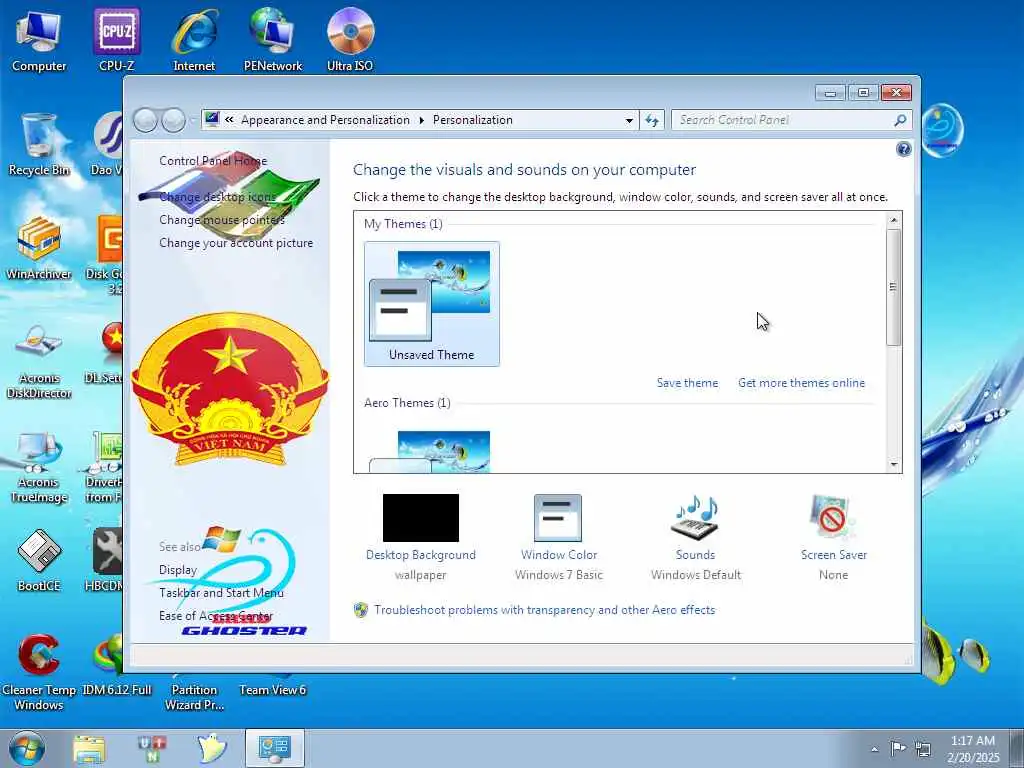1024x768 pixels.
Task: Show hidden tray icons arrow
Action: [874, 749]
